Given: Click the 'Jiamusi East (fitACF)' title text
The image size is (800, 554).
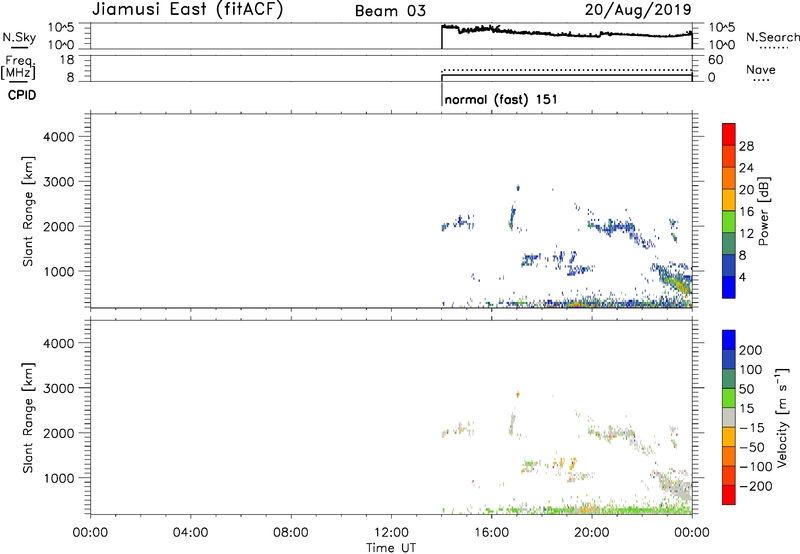Looking at the screenshot, I should (x=187, y=9).
